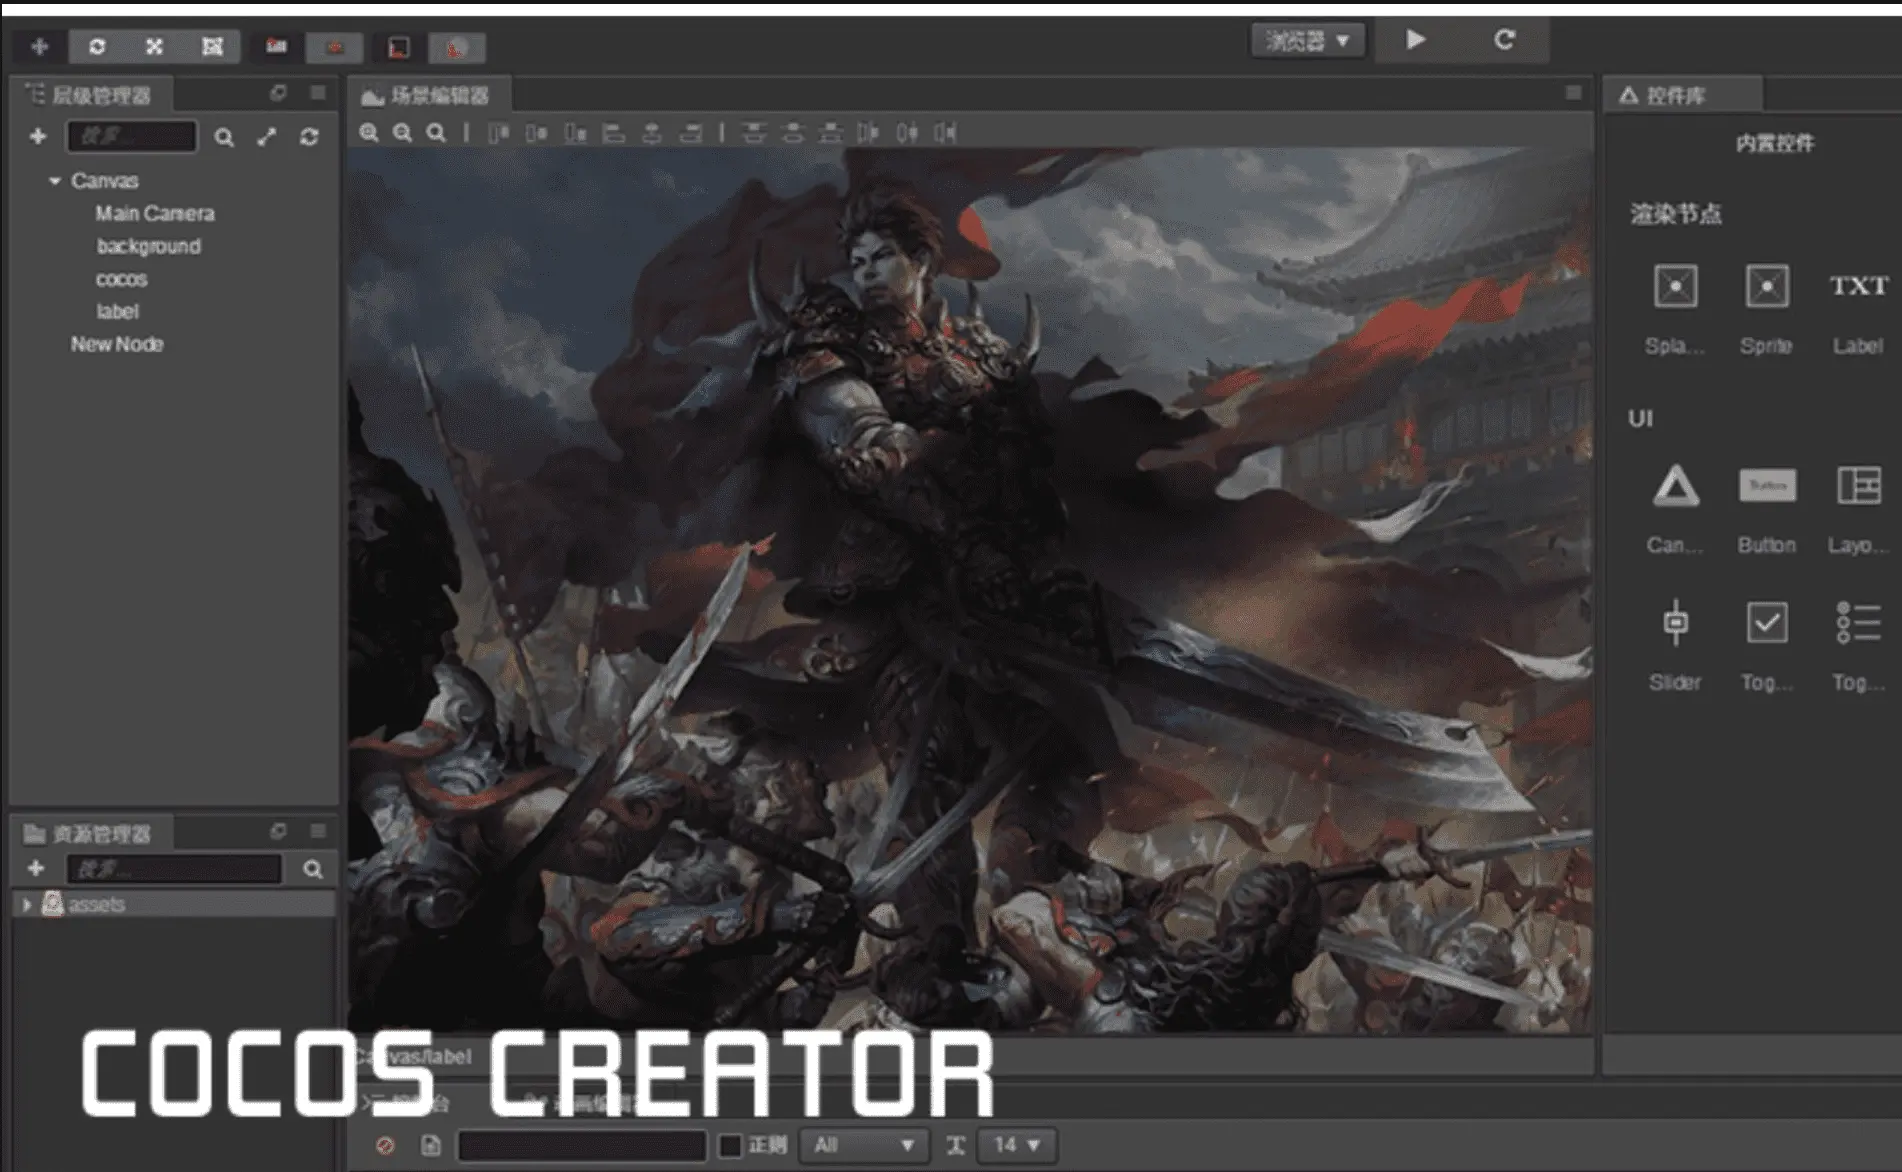The width and height of the screenshot is (1902, 1172).
Task: Select the Toggle checkbox widget icon
Action: (x=1767, y=622)
